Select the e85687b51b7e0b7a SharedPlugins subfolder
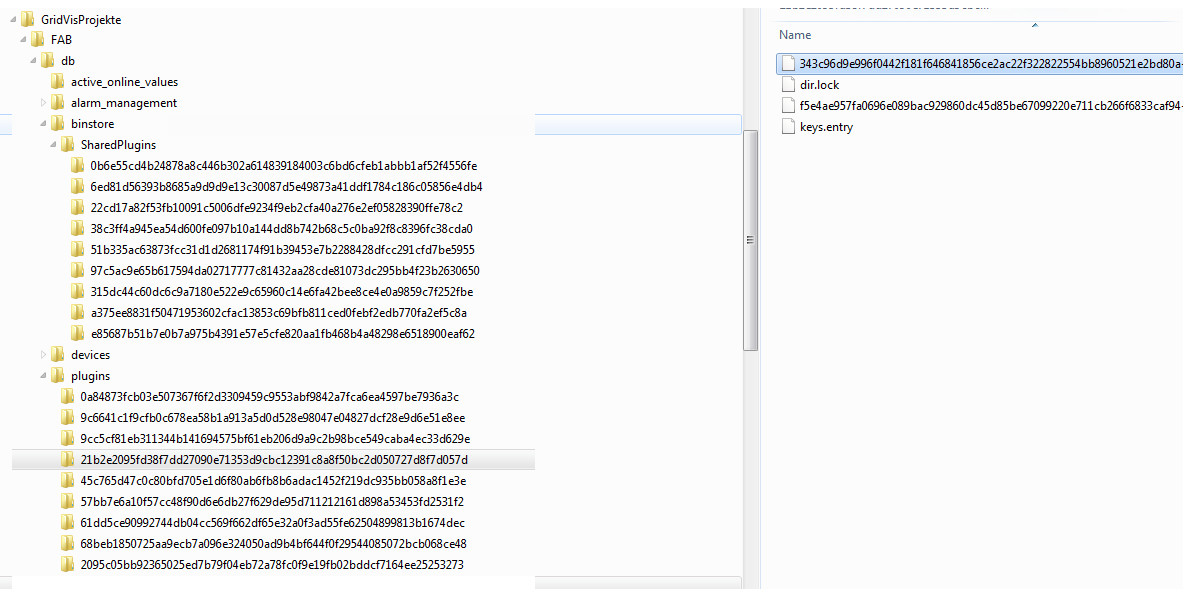This screenshot has width=1192, height=589. pos(282,334)
